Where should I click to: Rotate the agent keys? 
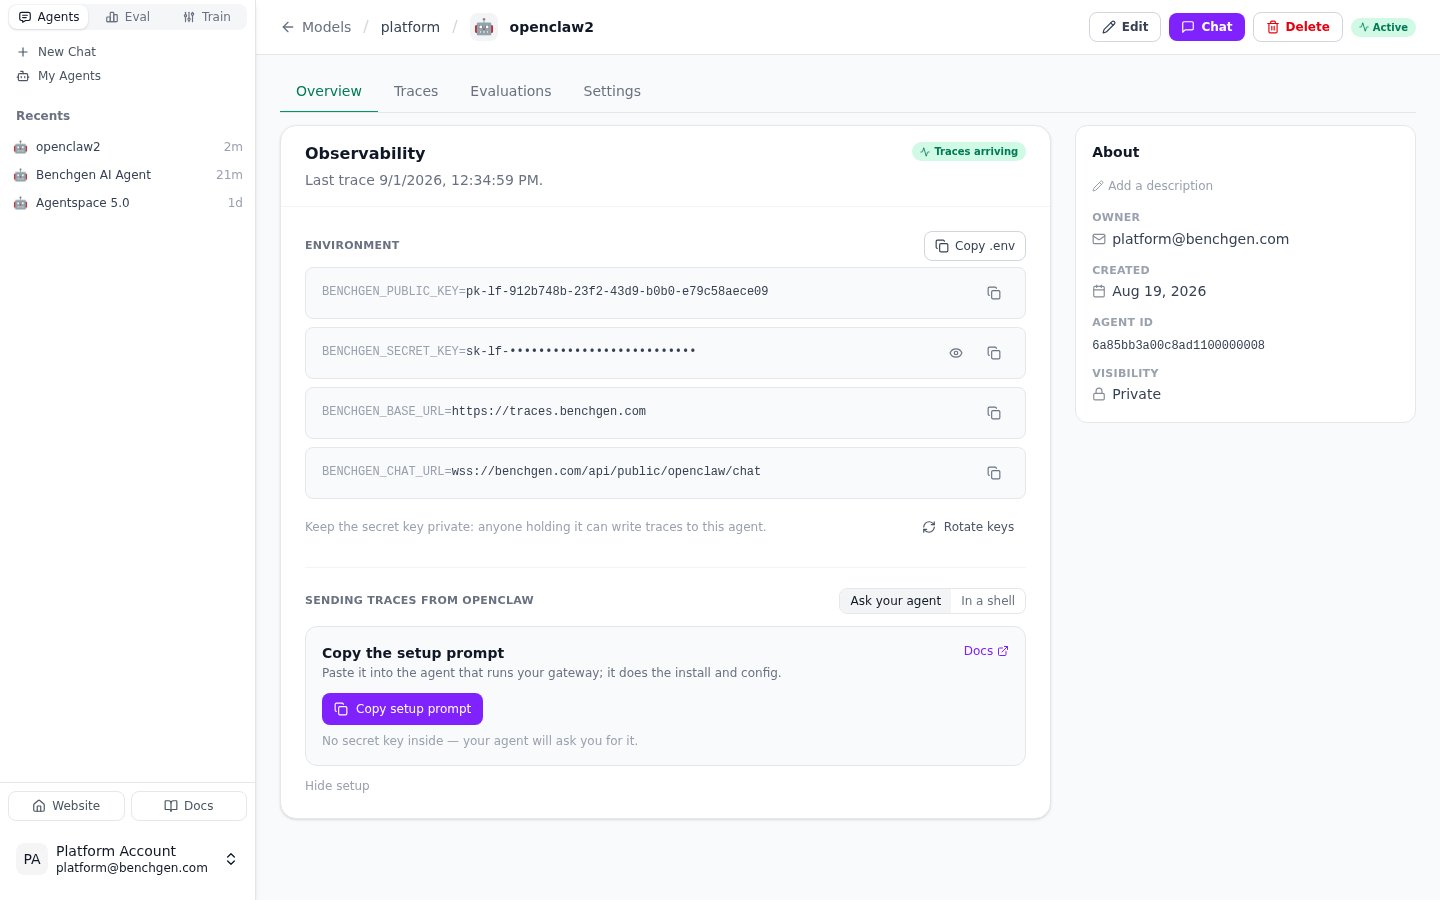(968, 527)
